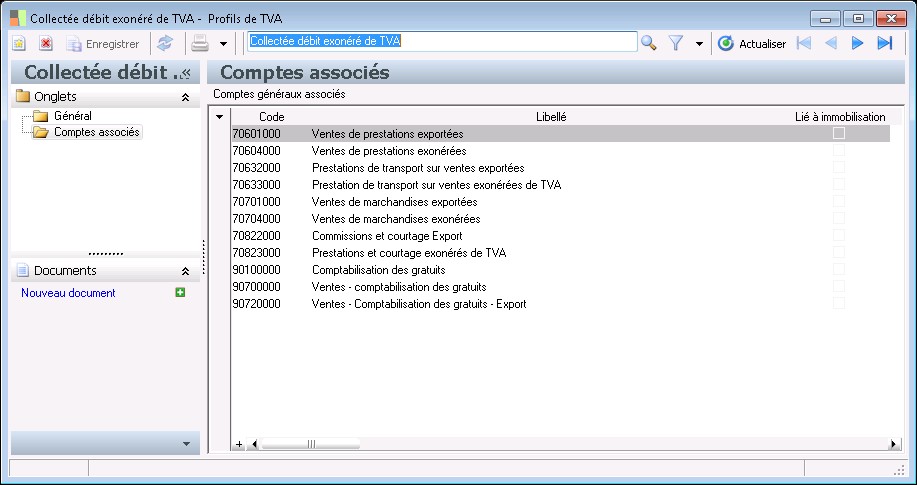Maximize the Profils de TVA window
Screen dimensions: 917x485
(x=858, y=19)
